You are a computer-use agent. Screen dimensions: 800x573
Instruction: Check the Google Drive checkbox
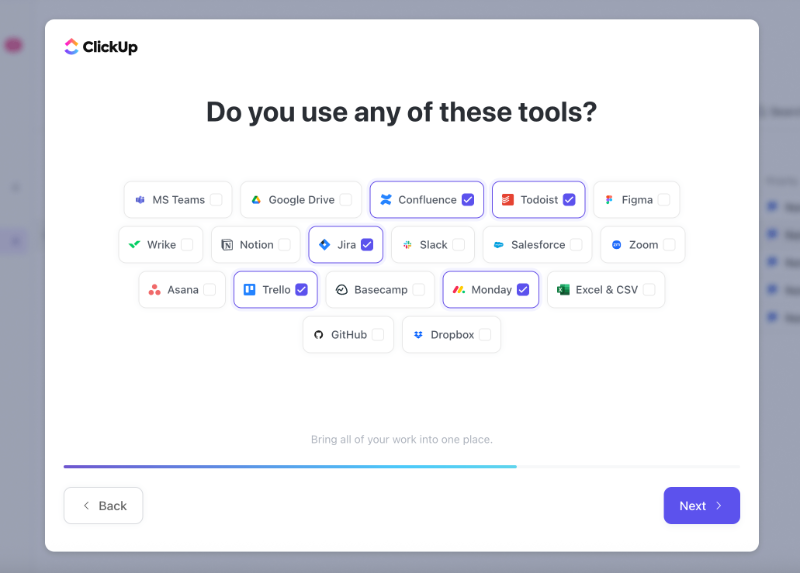coord(346,200)
